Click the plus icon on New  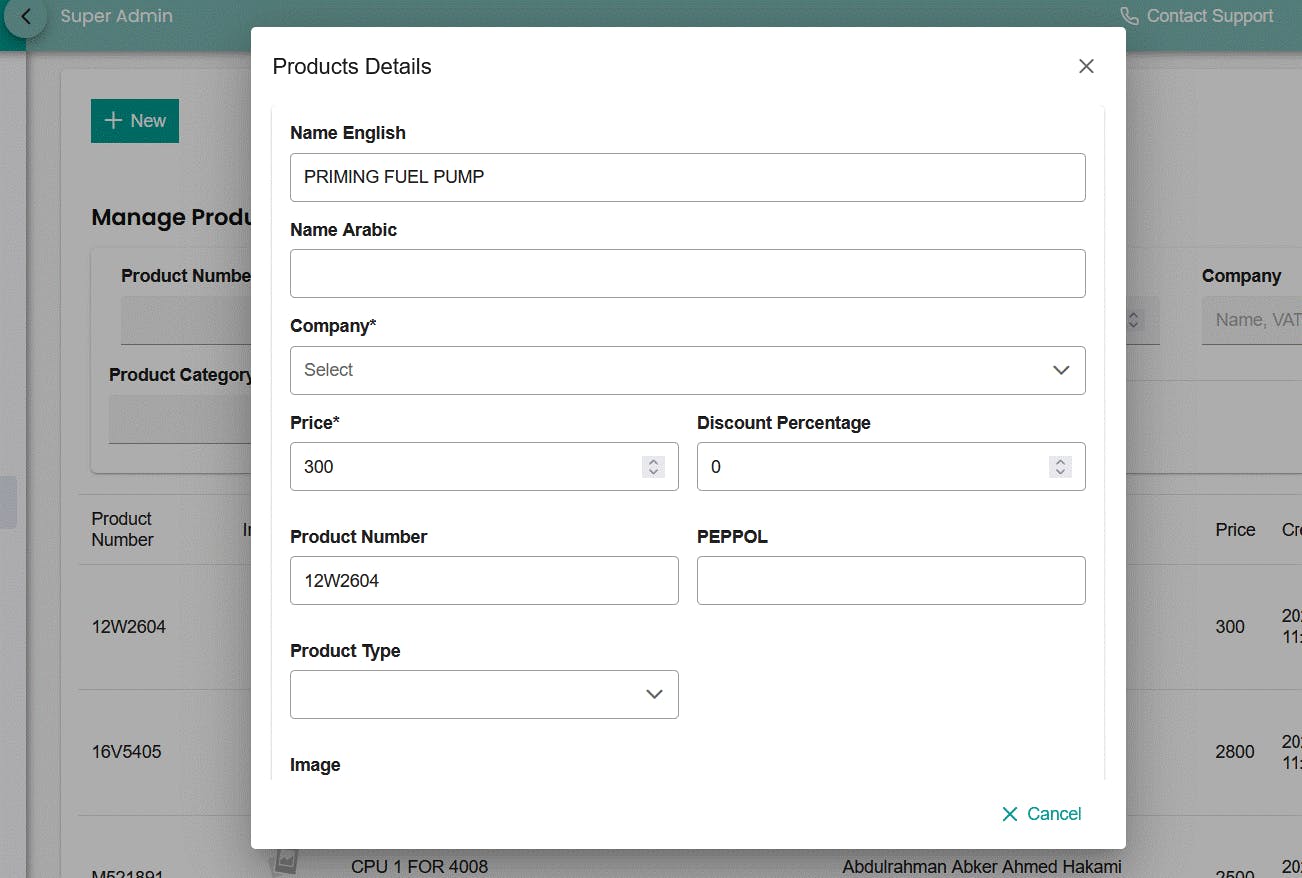[x=113, y=121]
